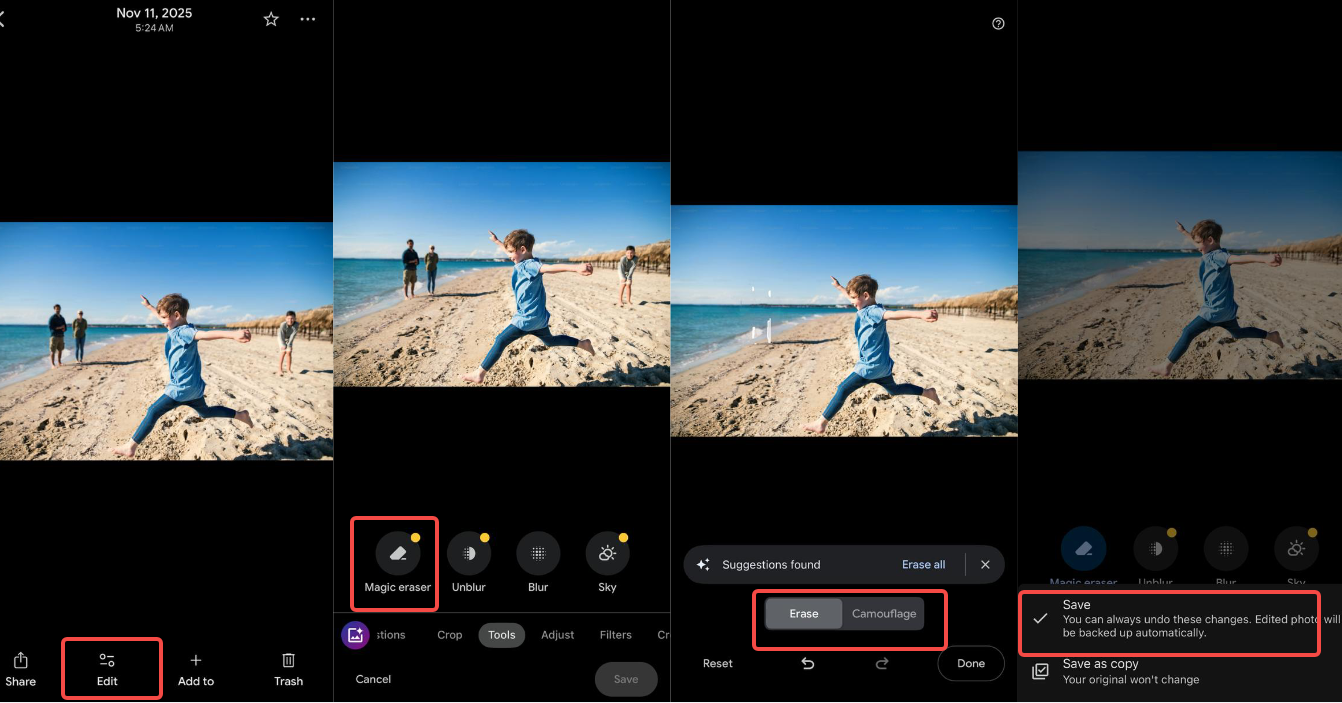Tap Erase all link

click(x=924, y=565)
